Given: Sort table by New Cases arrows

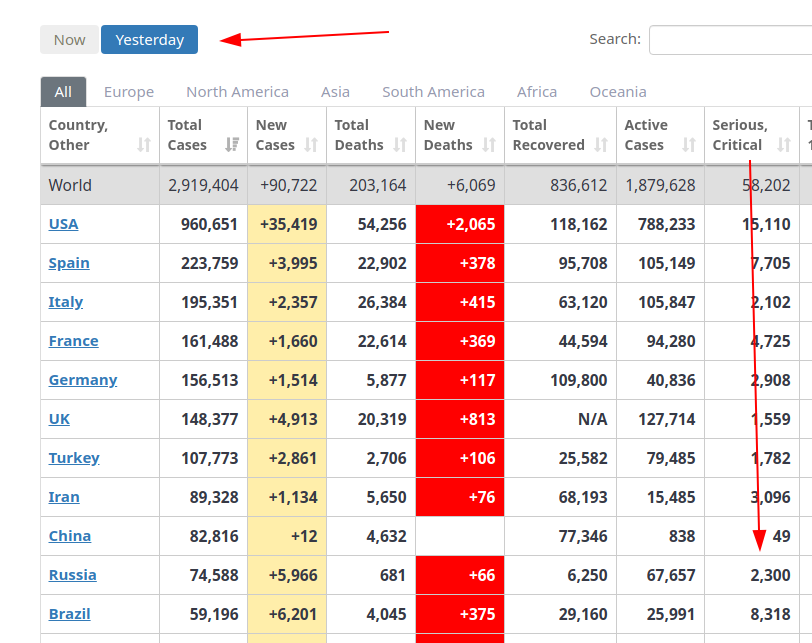Looking at the screenshot, I should 311,145.
